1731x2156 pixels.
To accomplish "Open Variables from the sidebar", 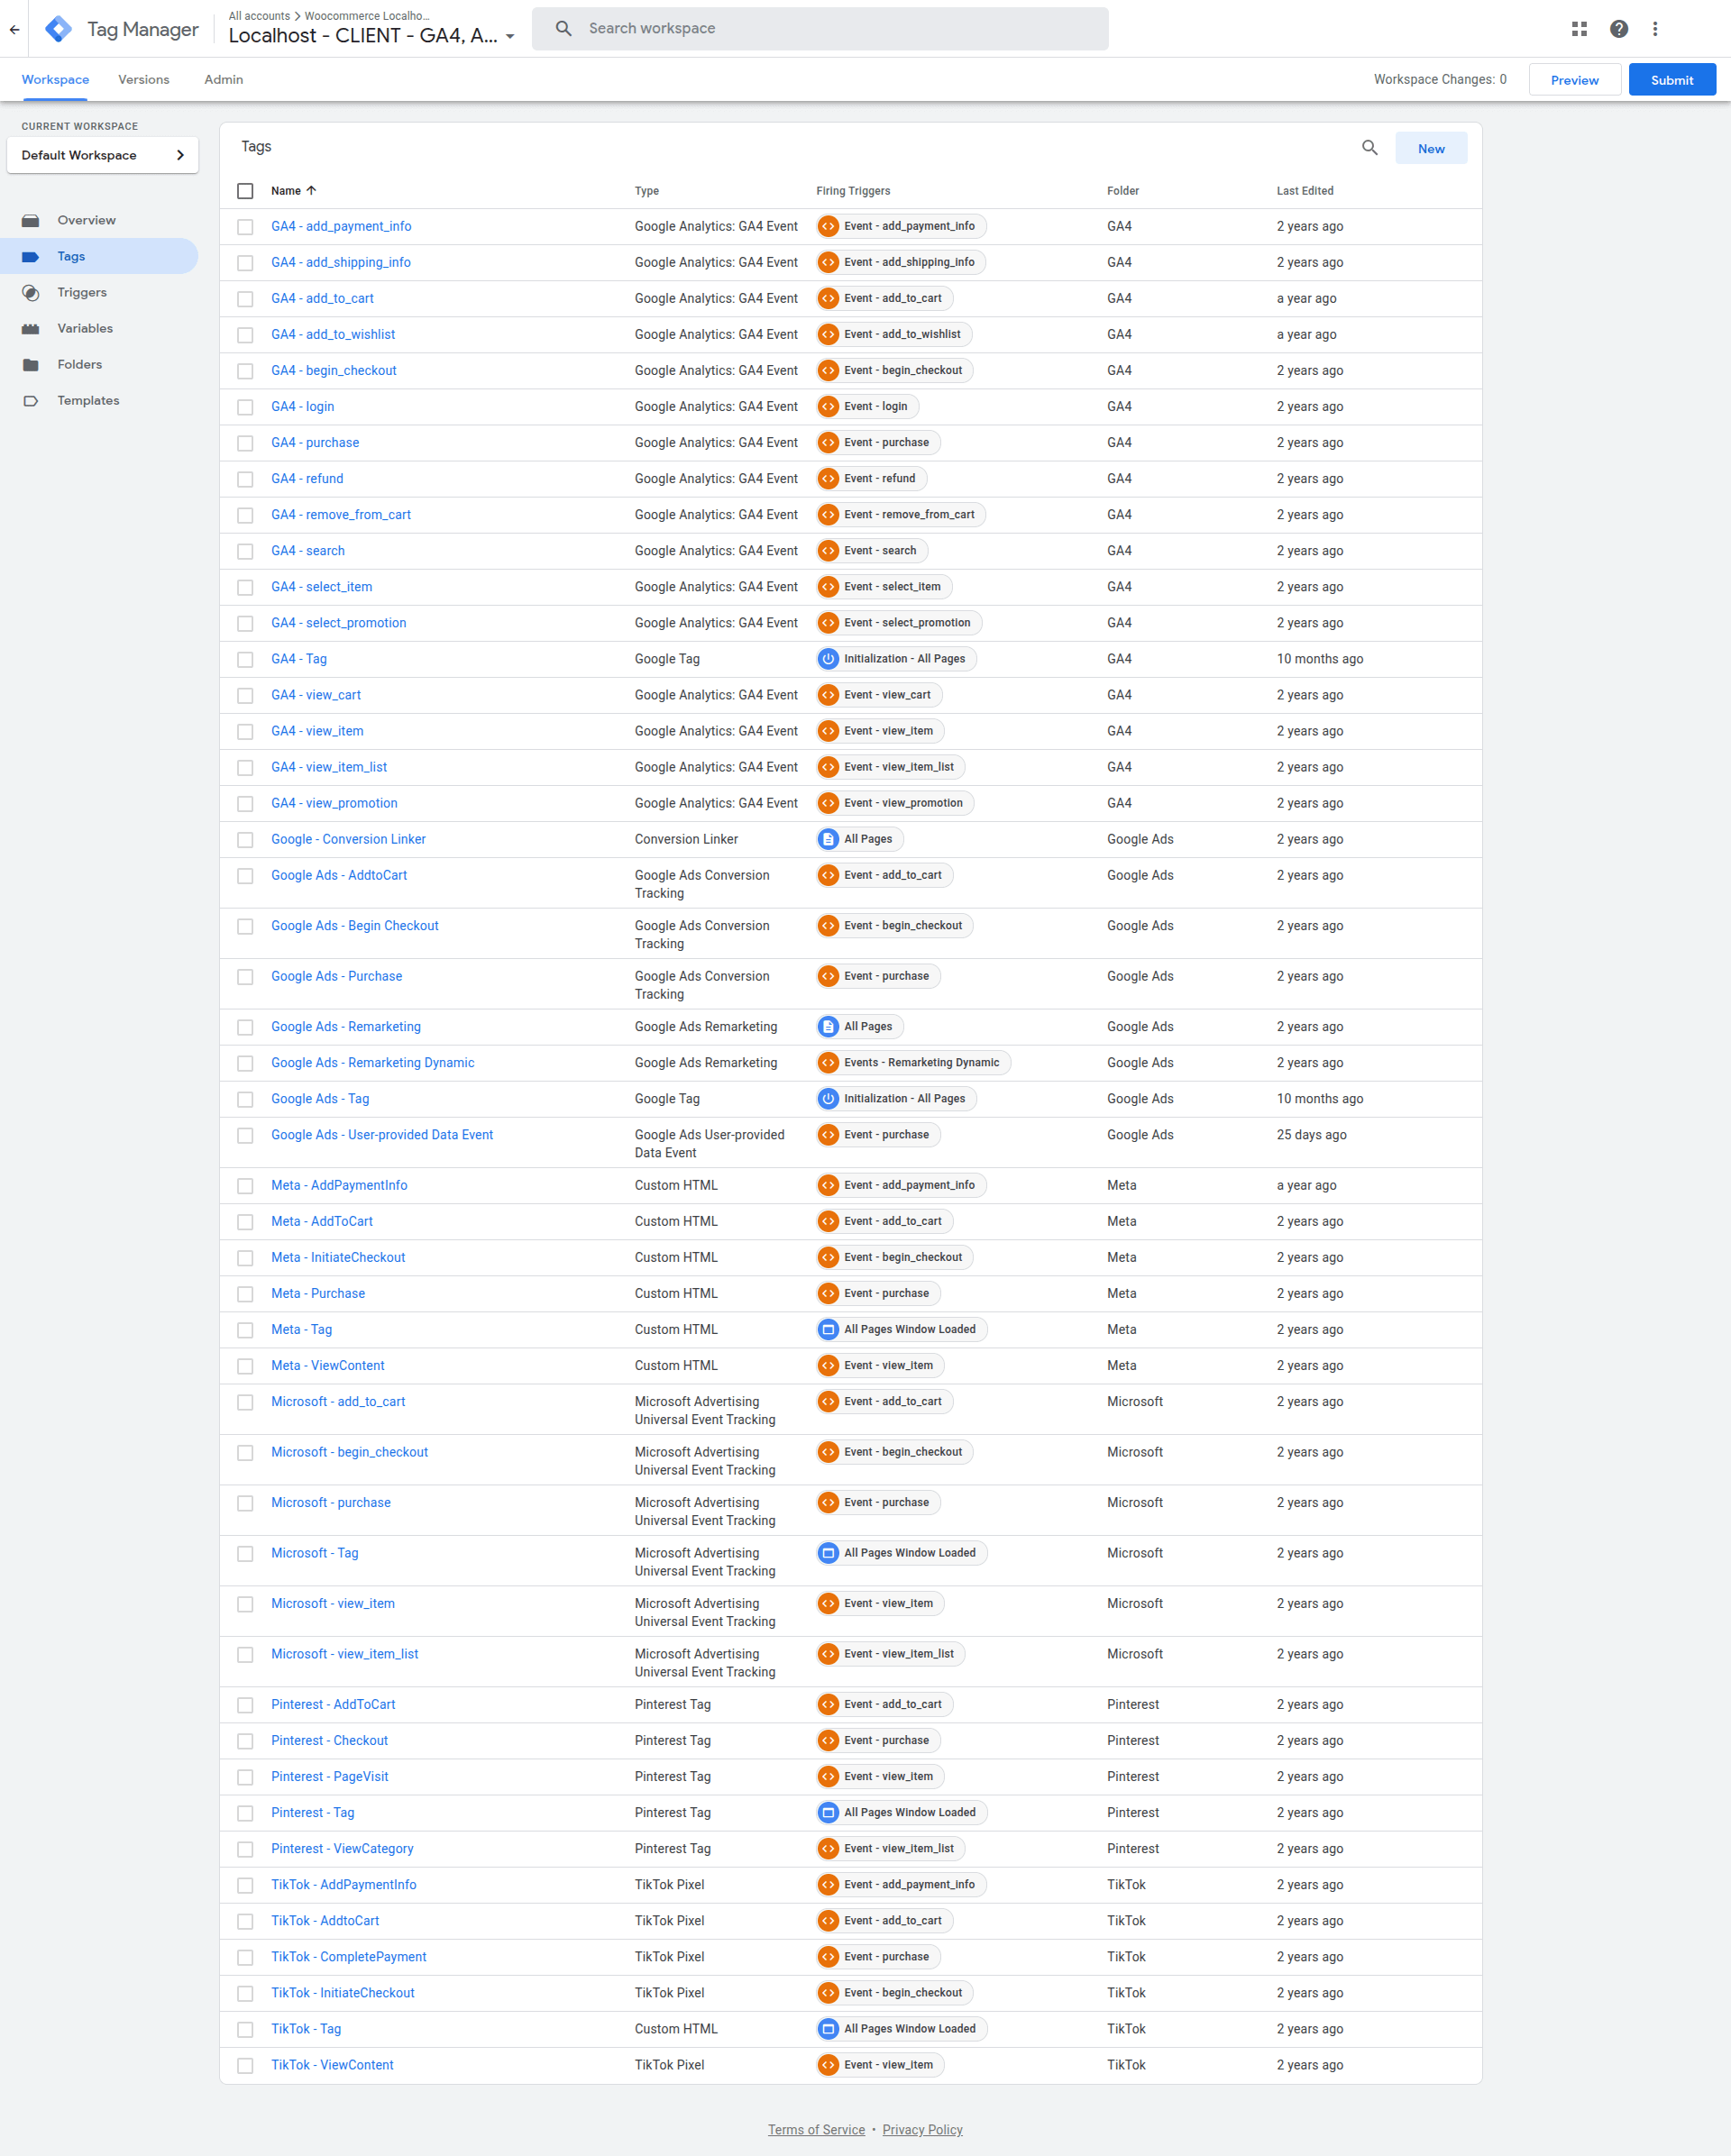I will pyautogui.click(x=85, y=328).
